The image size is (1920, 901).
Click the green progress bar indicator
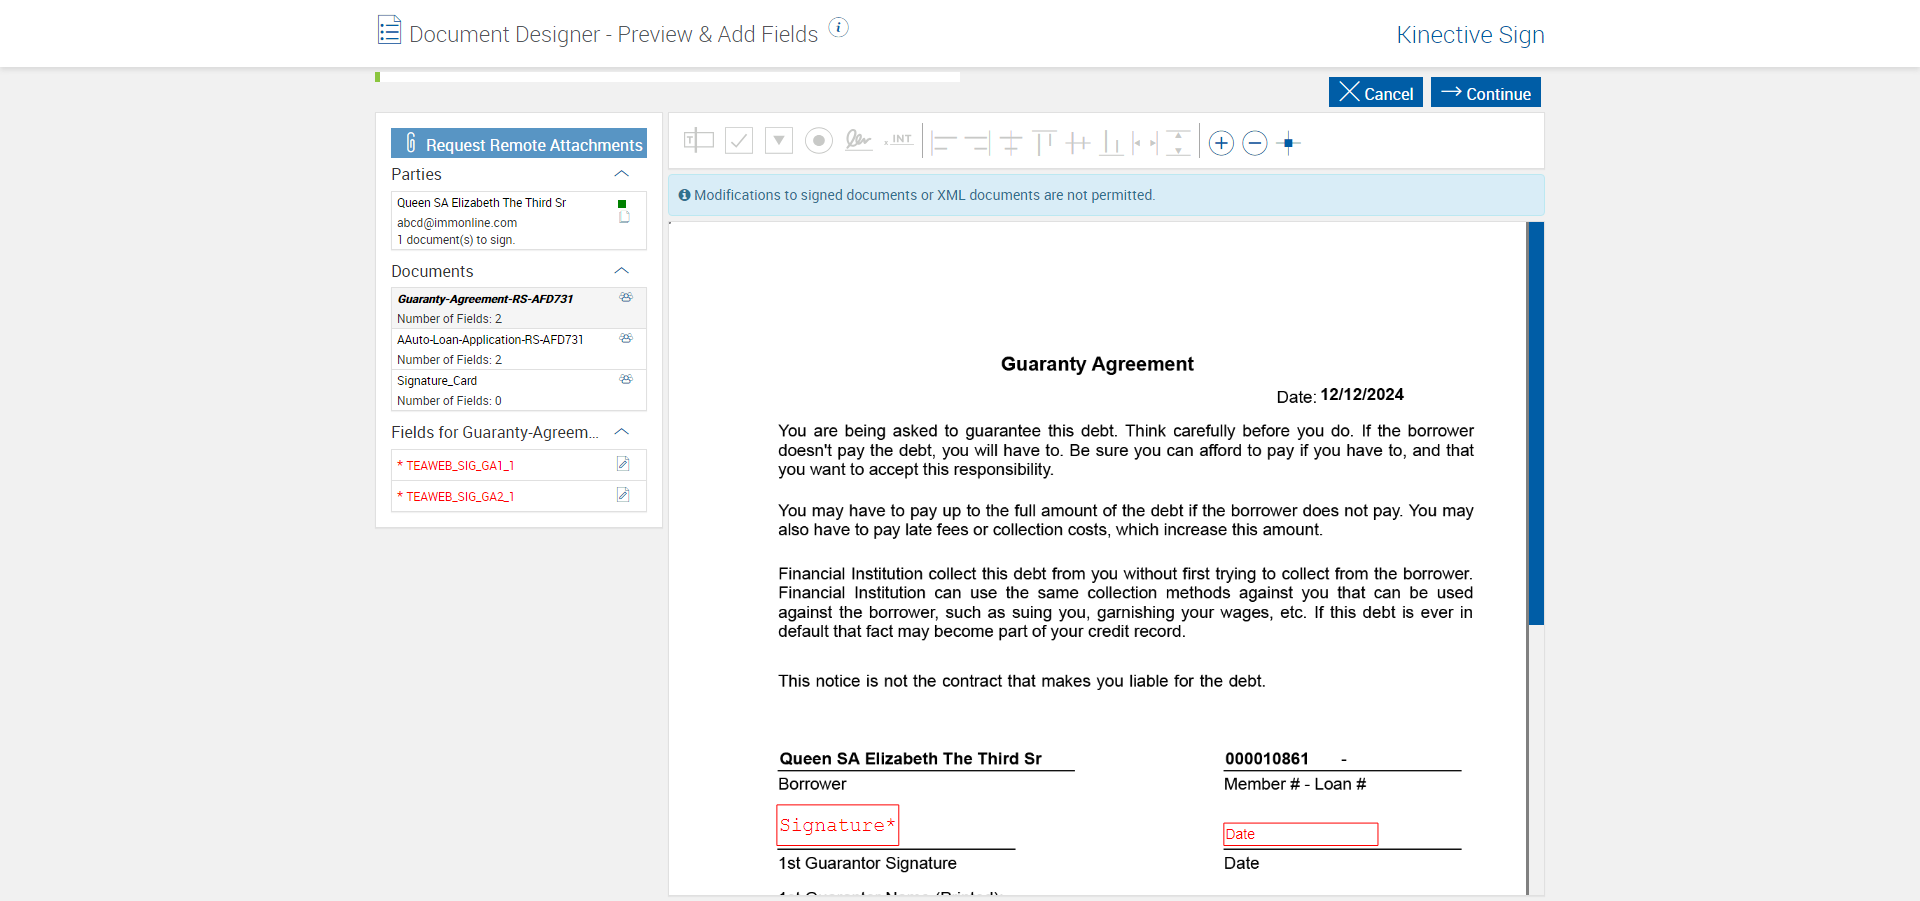378,77
